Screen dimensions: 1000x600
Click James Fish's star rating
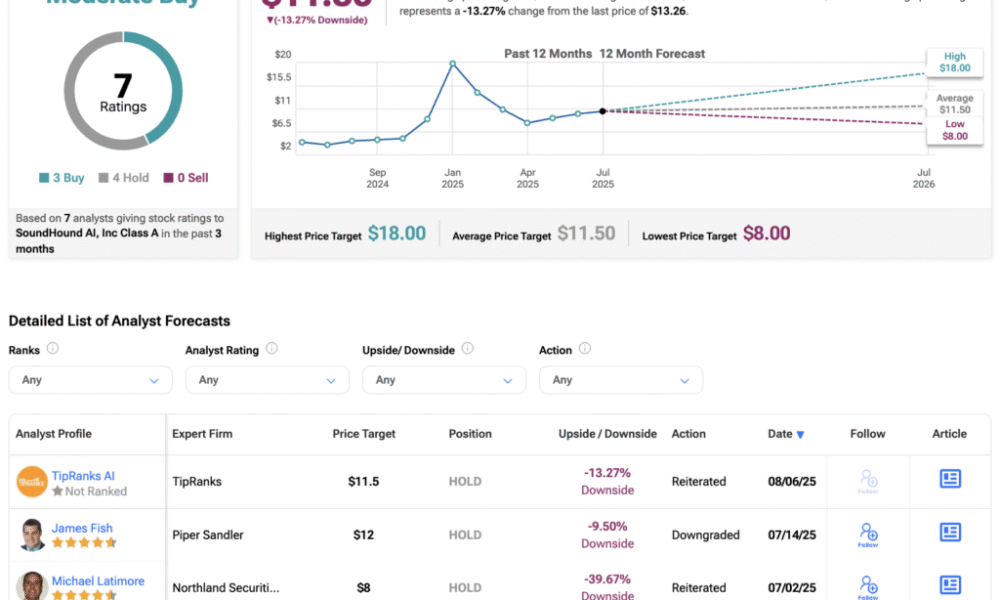click(x=84, y=543)
